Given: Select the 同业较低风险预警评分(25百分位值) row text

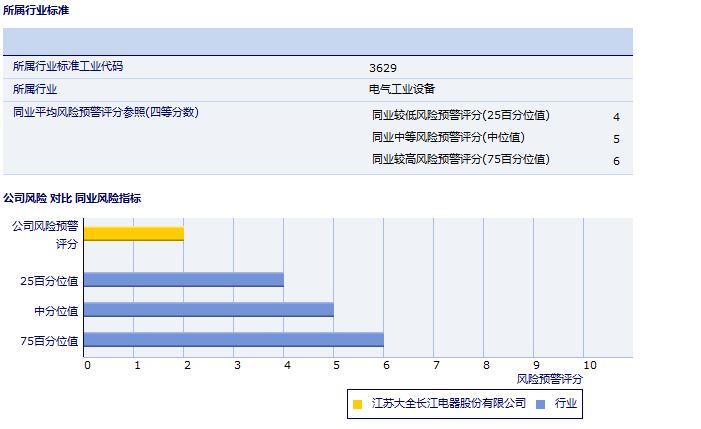Looking at the screenshot, I should coord(460,115).
